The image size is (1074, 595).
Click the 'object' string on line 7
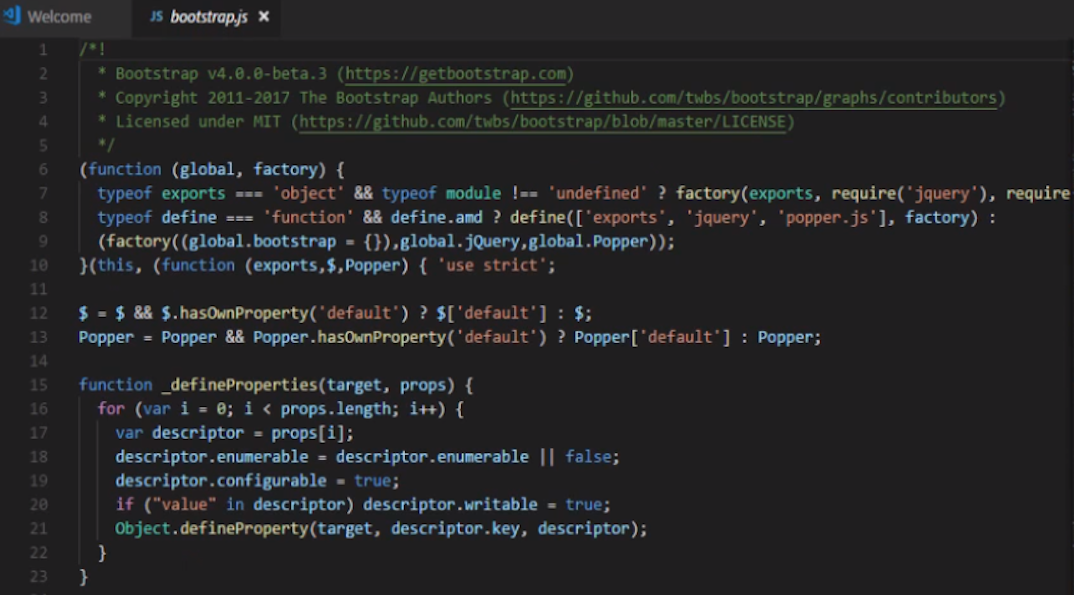(x=308, y=194)
